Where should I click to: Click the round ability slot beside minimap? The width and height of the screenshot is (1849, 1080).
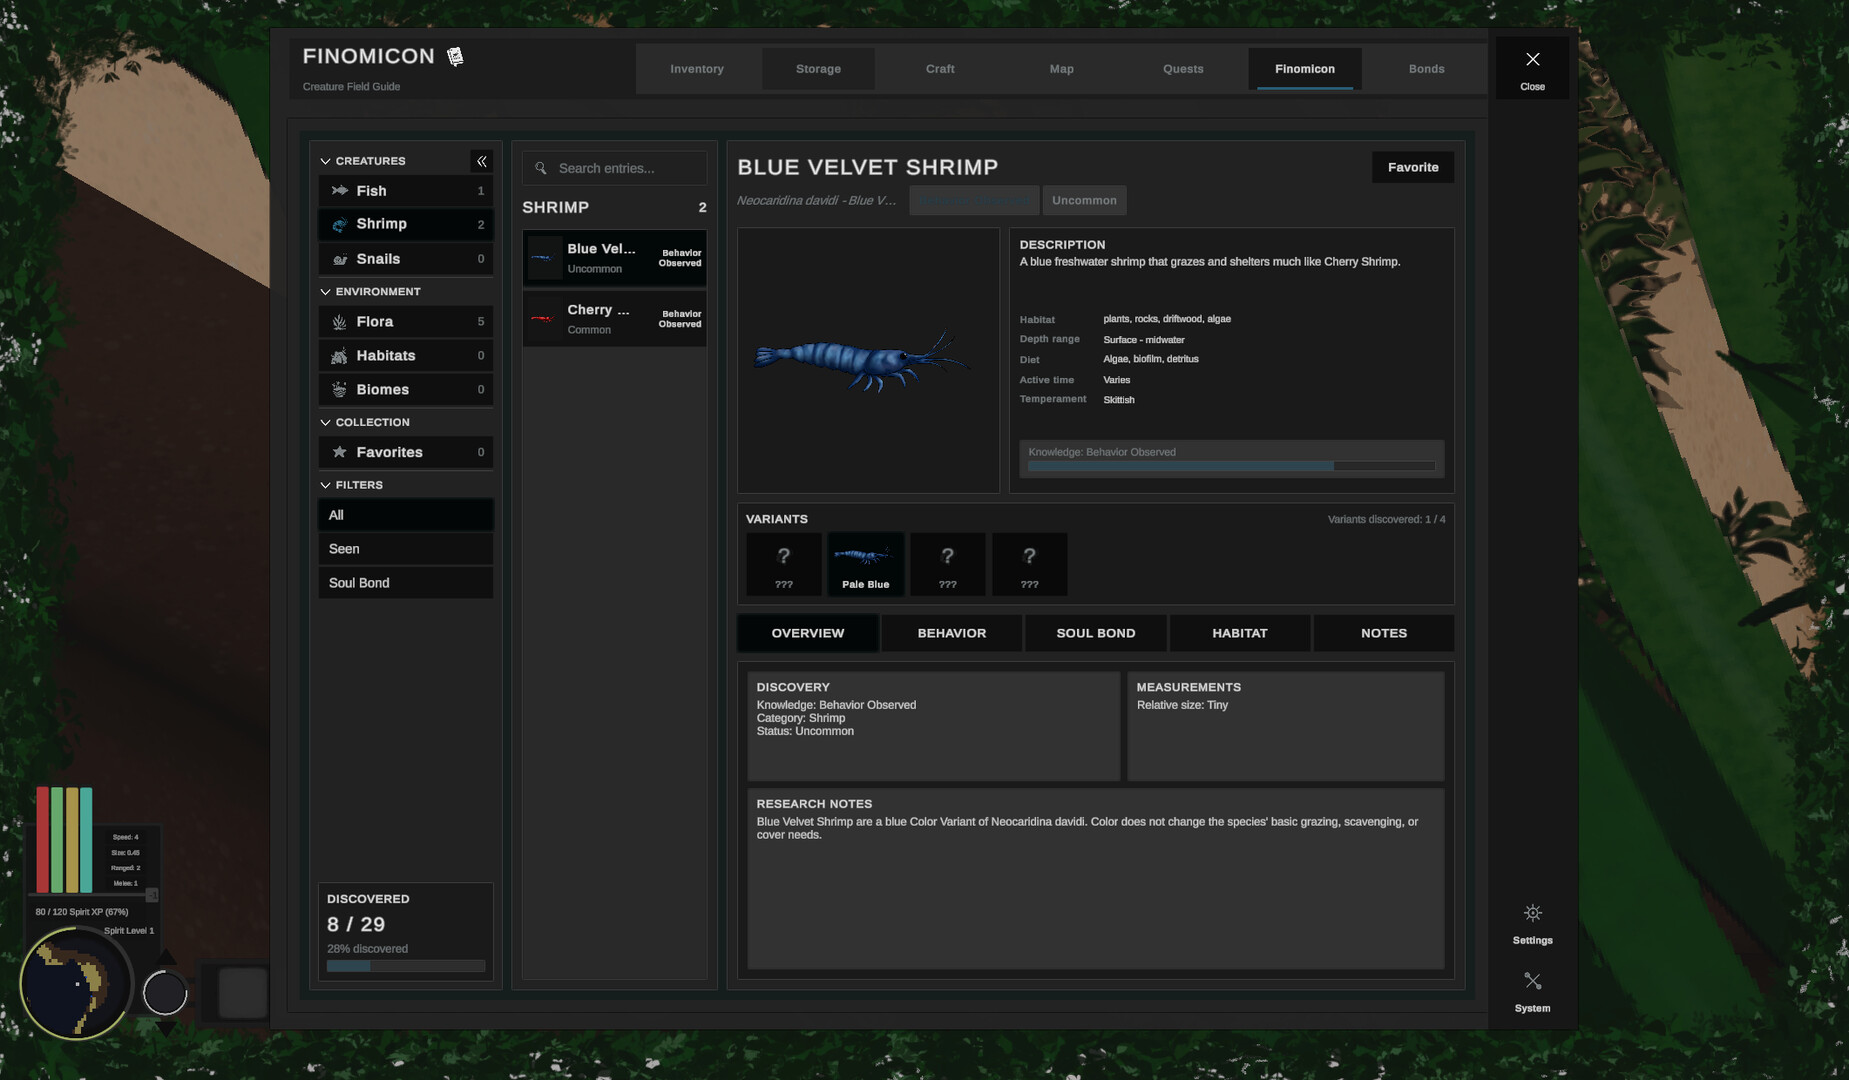pyautogui.click(x=165, y=993)
